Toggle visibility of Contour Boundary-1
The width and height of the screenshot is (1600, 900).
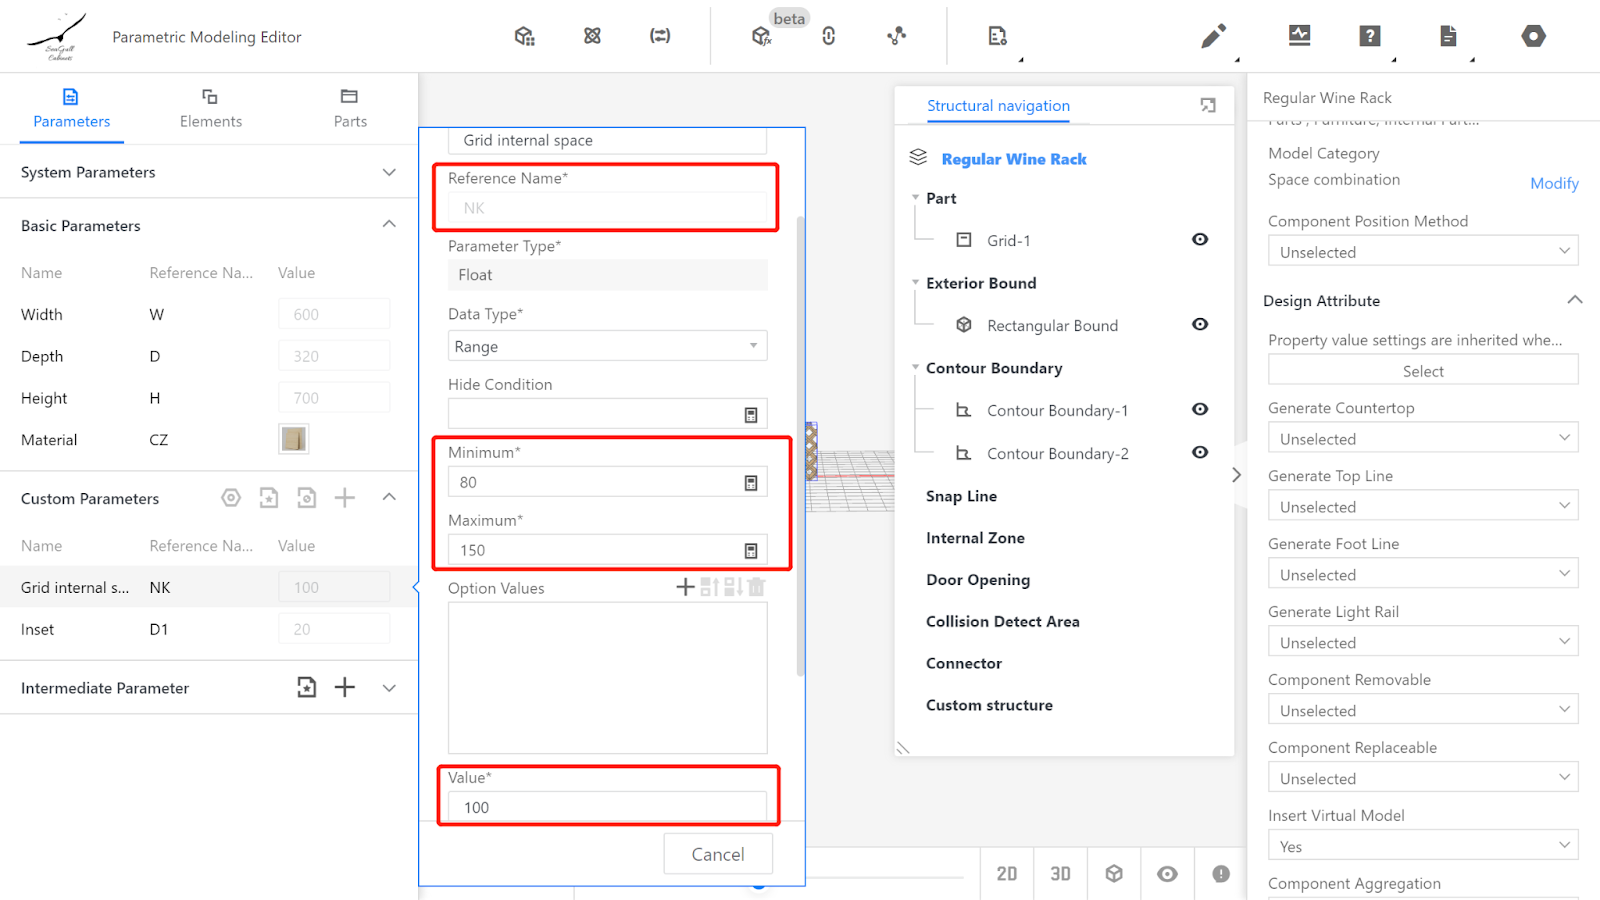[1200, 410]
